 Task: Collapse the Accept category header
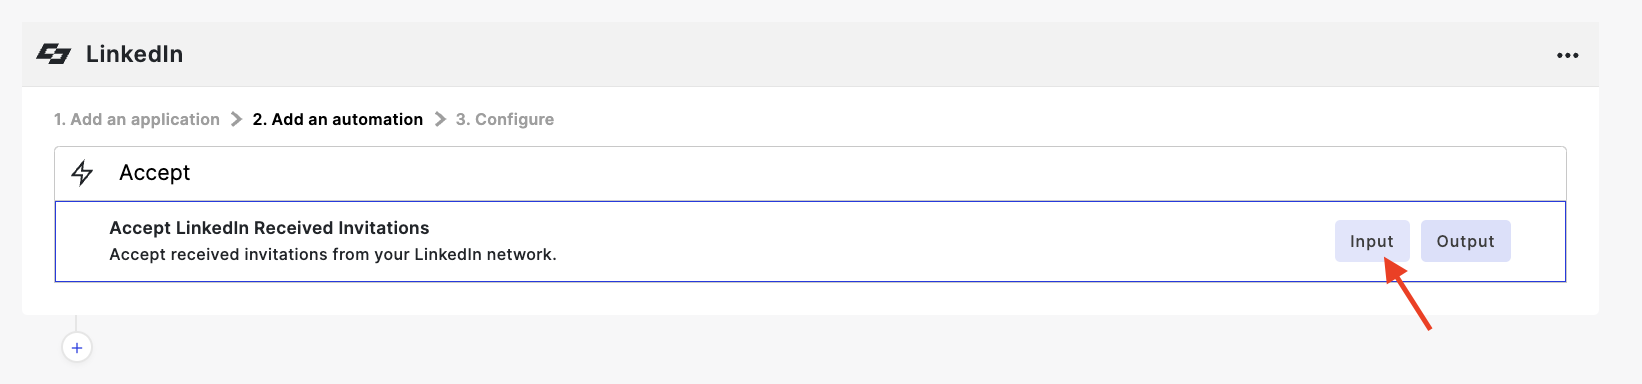[810, 173]
